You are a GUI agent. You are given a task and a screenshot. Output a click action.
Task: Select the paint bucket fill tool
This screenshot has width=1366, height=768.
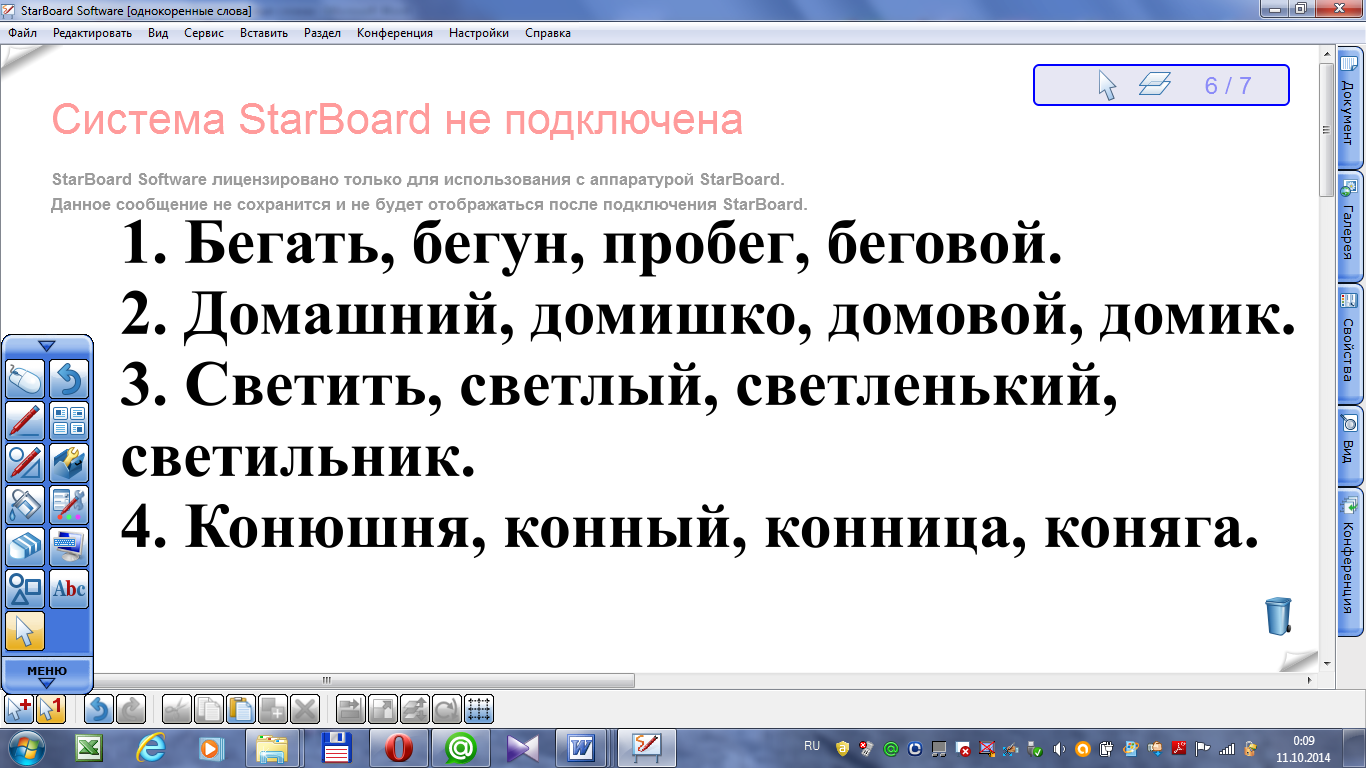tap(26, 505)
